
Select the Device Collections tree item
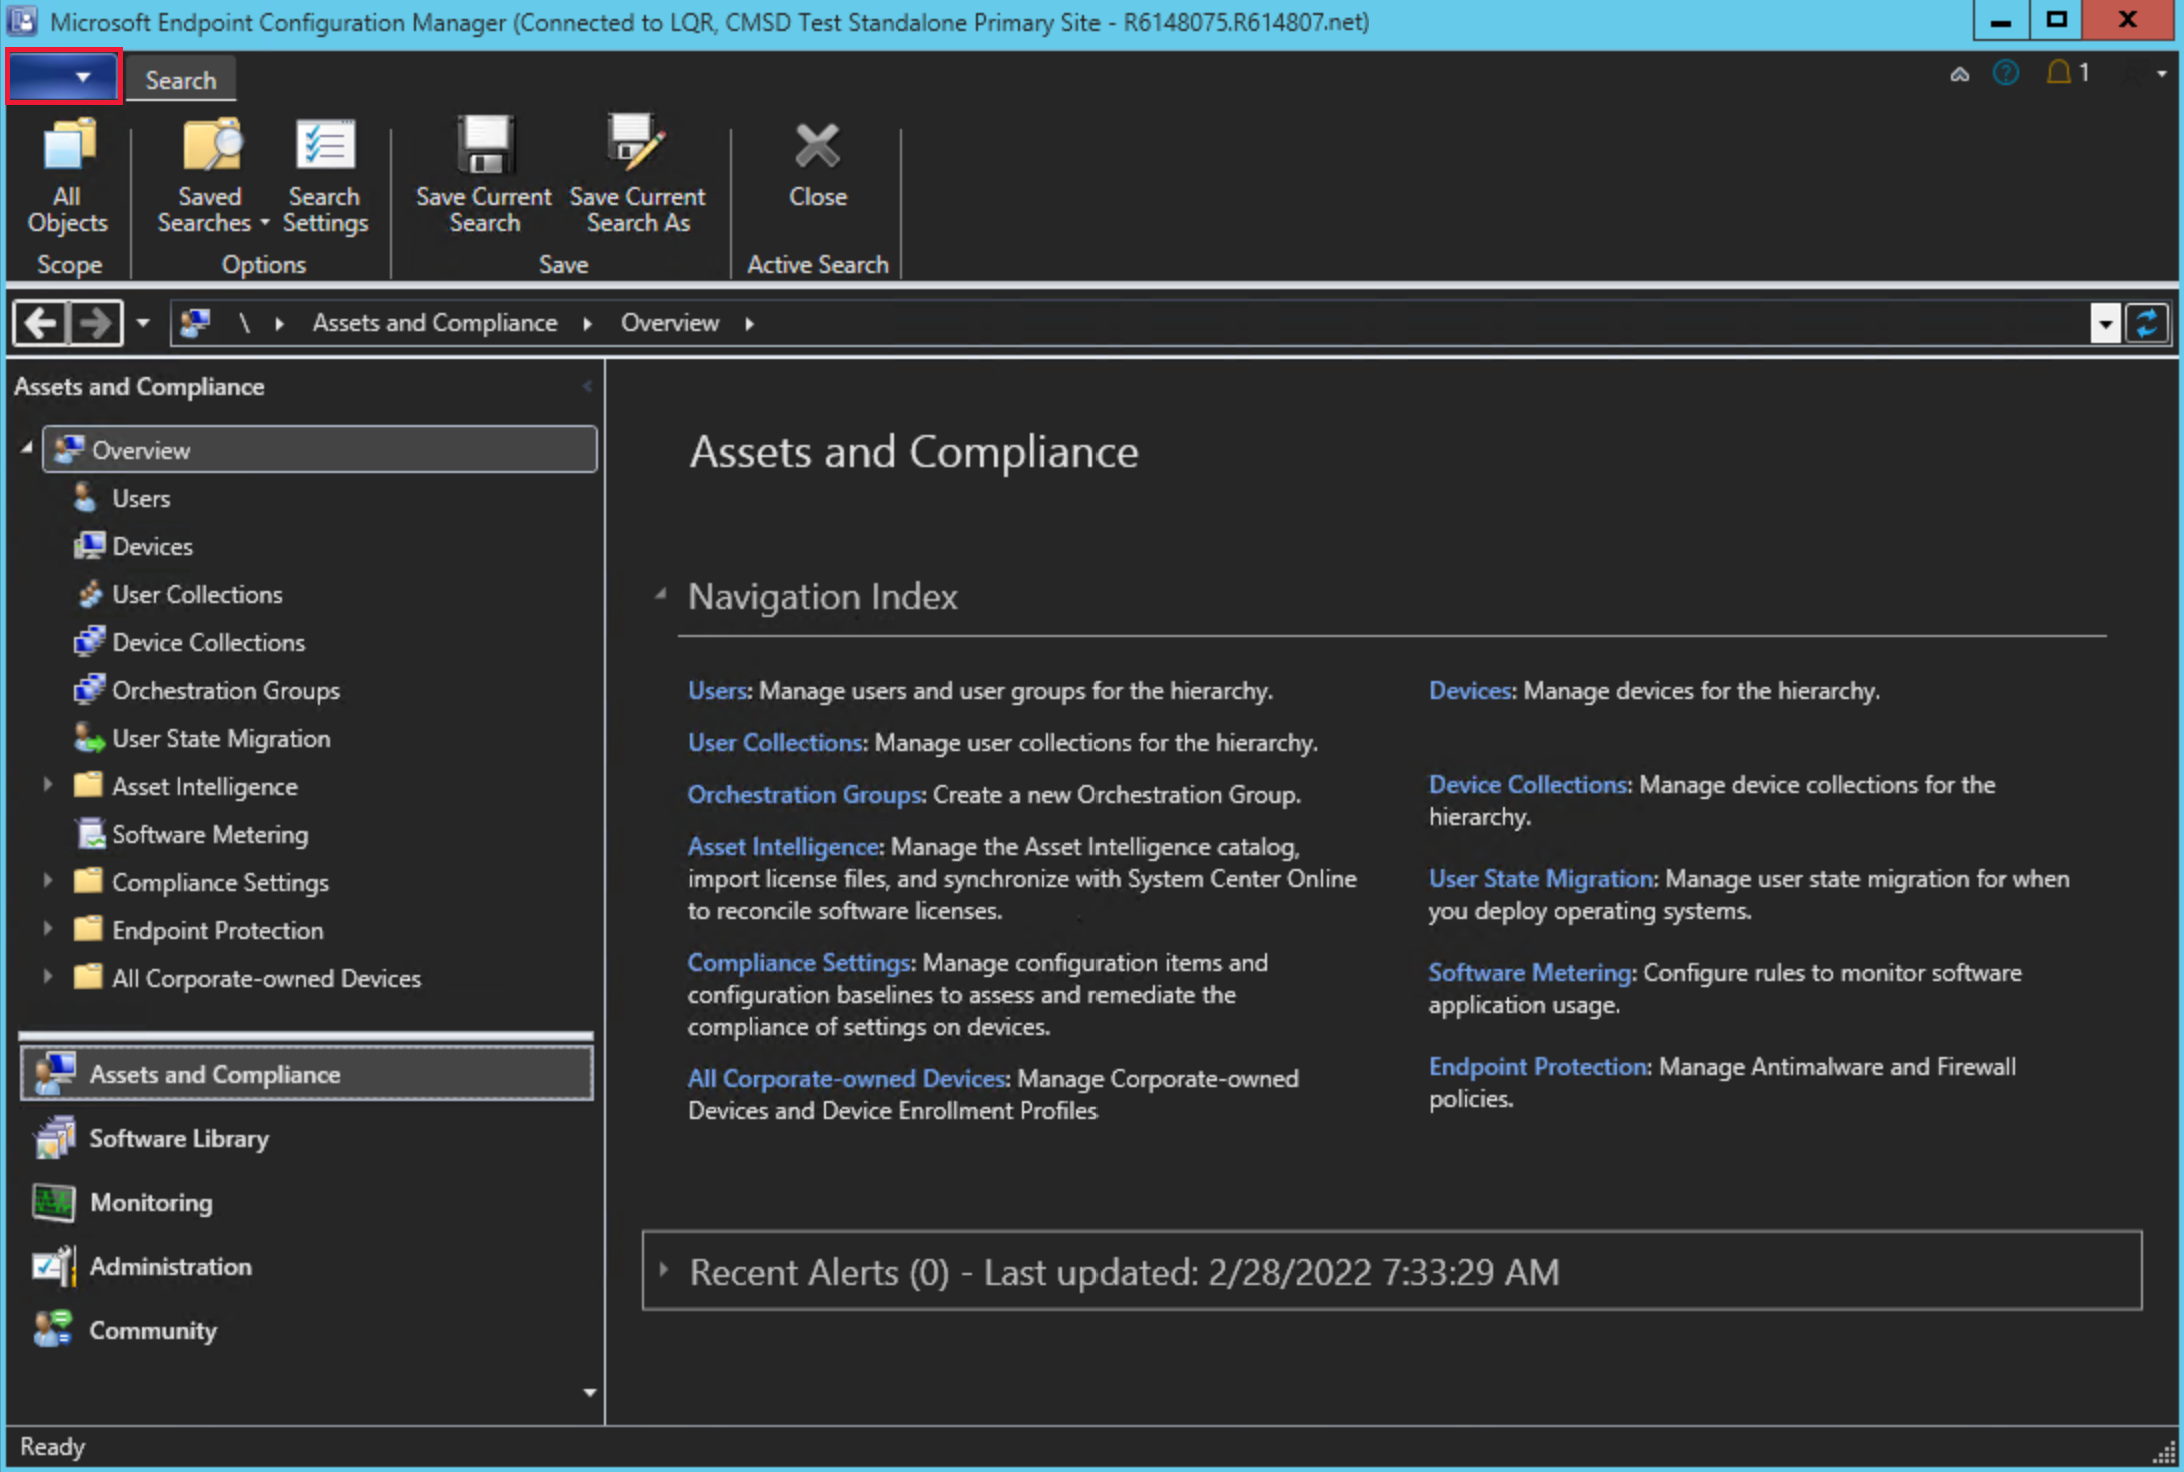pyautogui.click(x=209, y=641)
